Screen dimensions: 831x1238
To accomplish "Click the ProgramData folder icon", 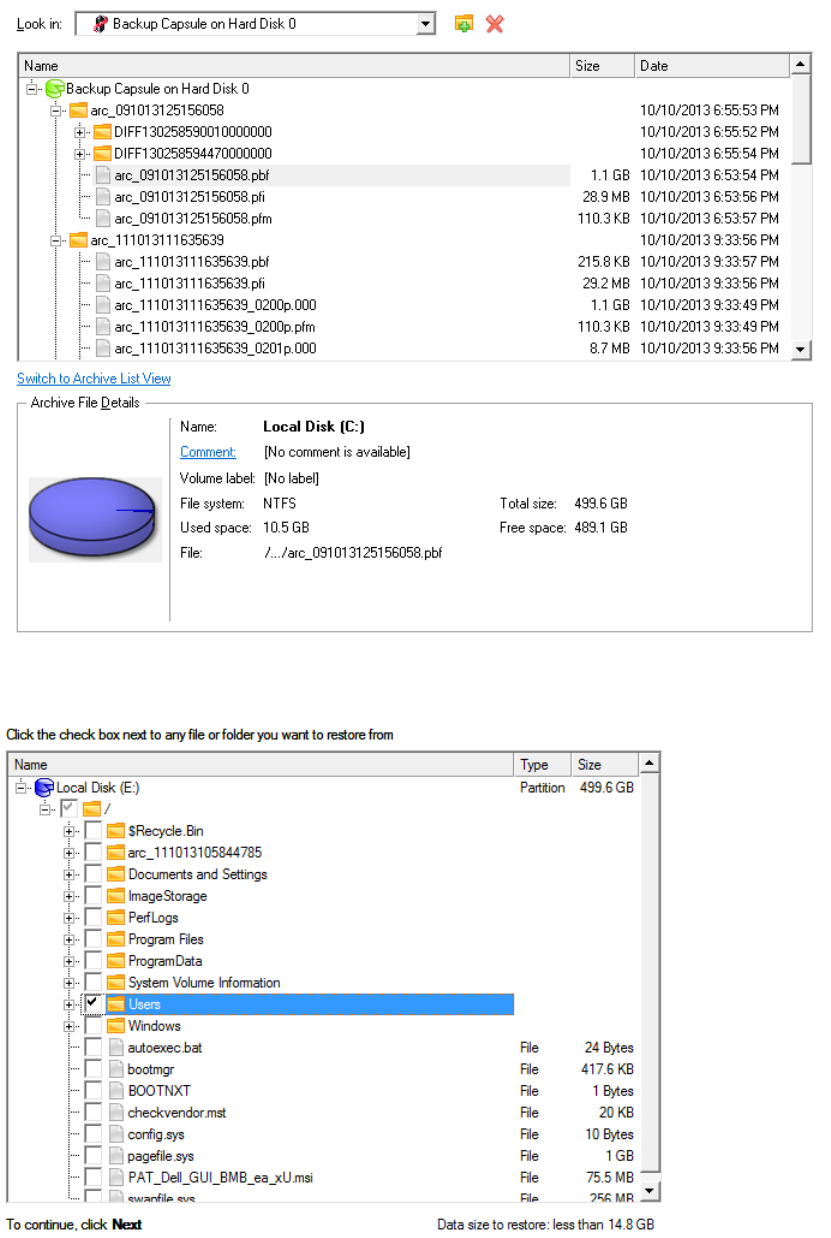I will [116, 961].
